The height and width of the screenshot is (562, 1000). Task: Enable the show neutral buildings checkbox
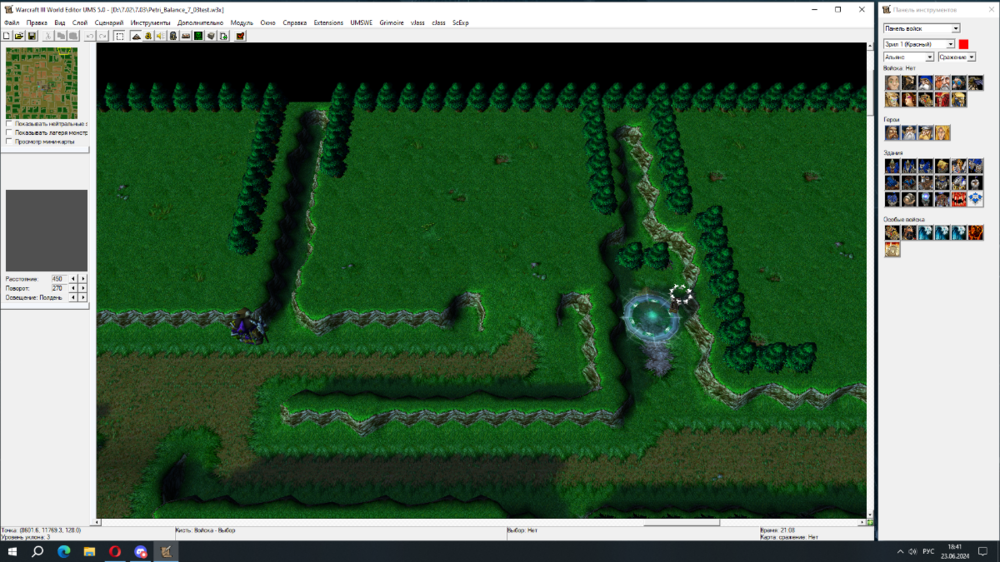[9, 124]
